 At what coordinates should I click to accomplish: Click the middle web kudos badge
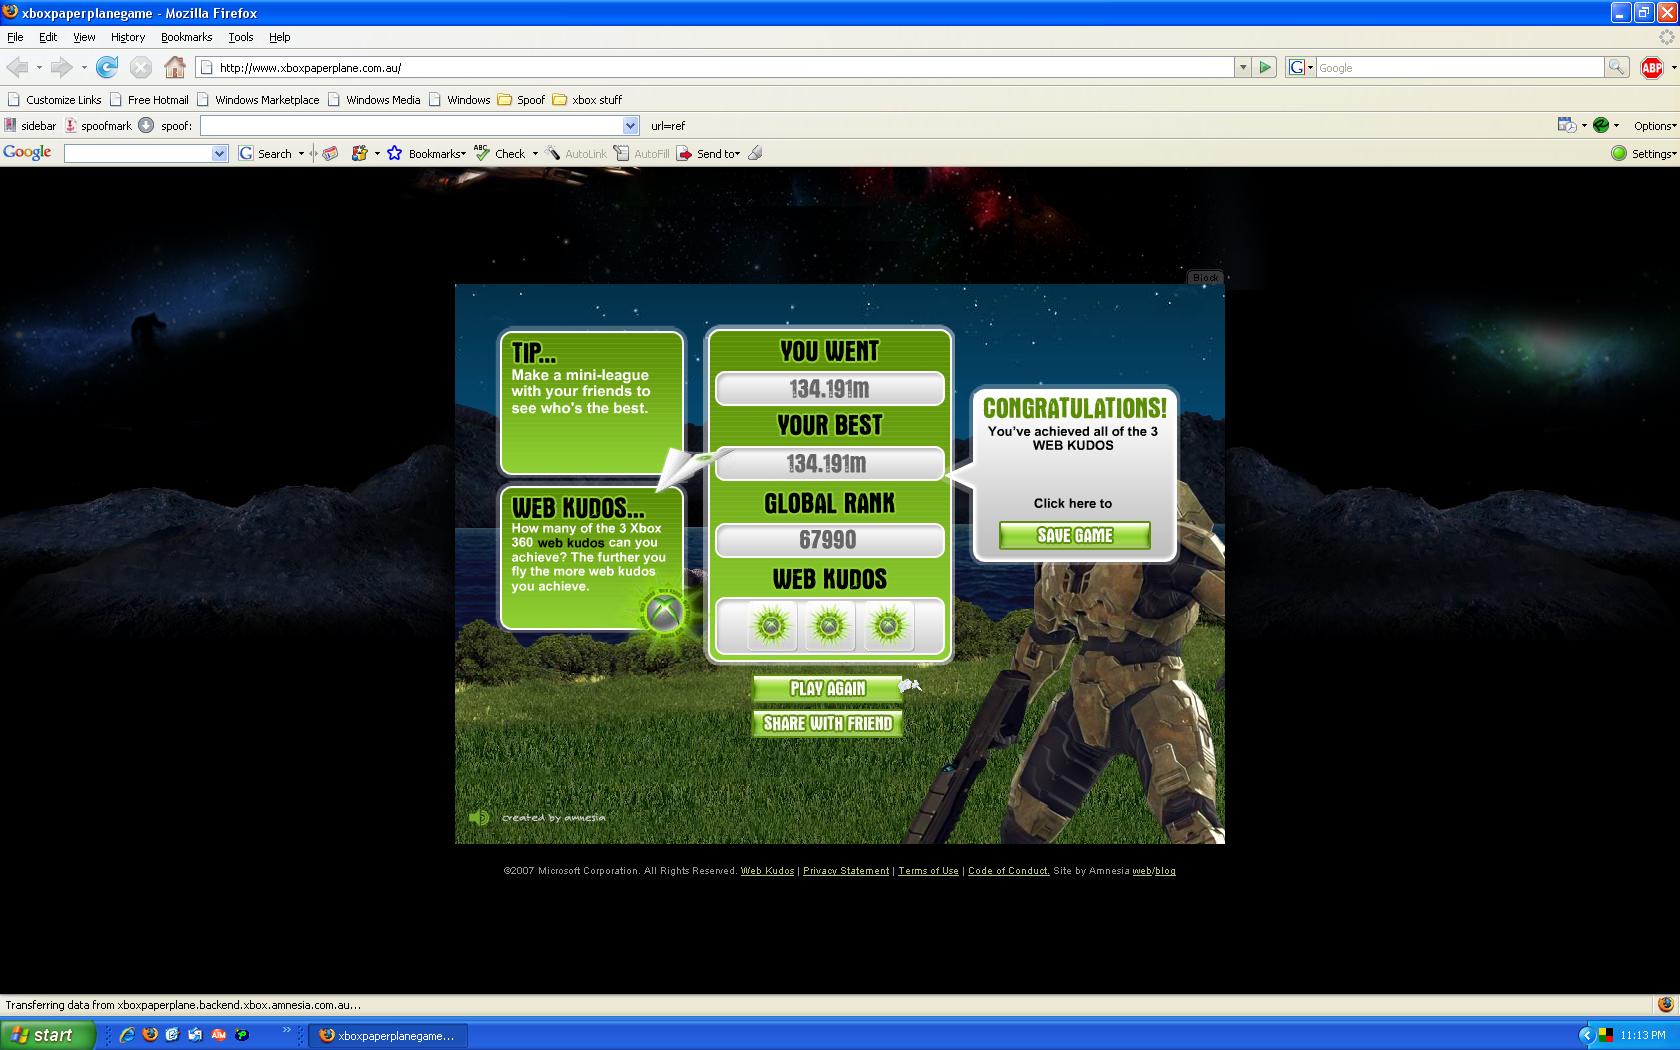click(829, 626)
